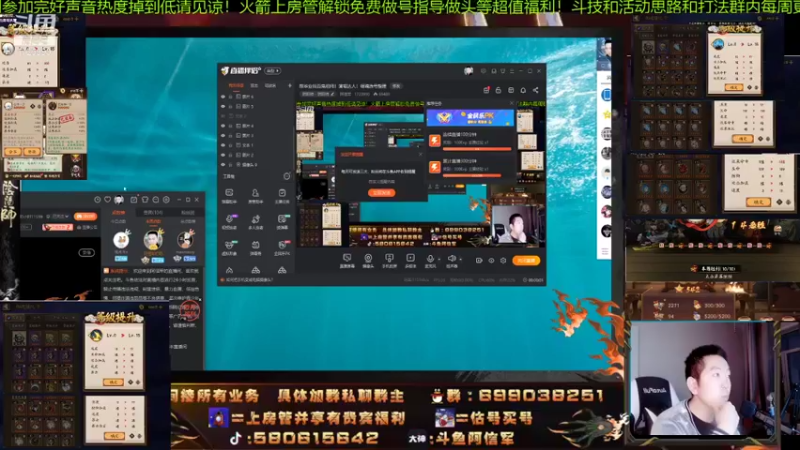Viewport: 800px width, 450px height.
Task: Click the second streaming task progress bar
Action: click(x=471, y=175)
